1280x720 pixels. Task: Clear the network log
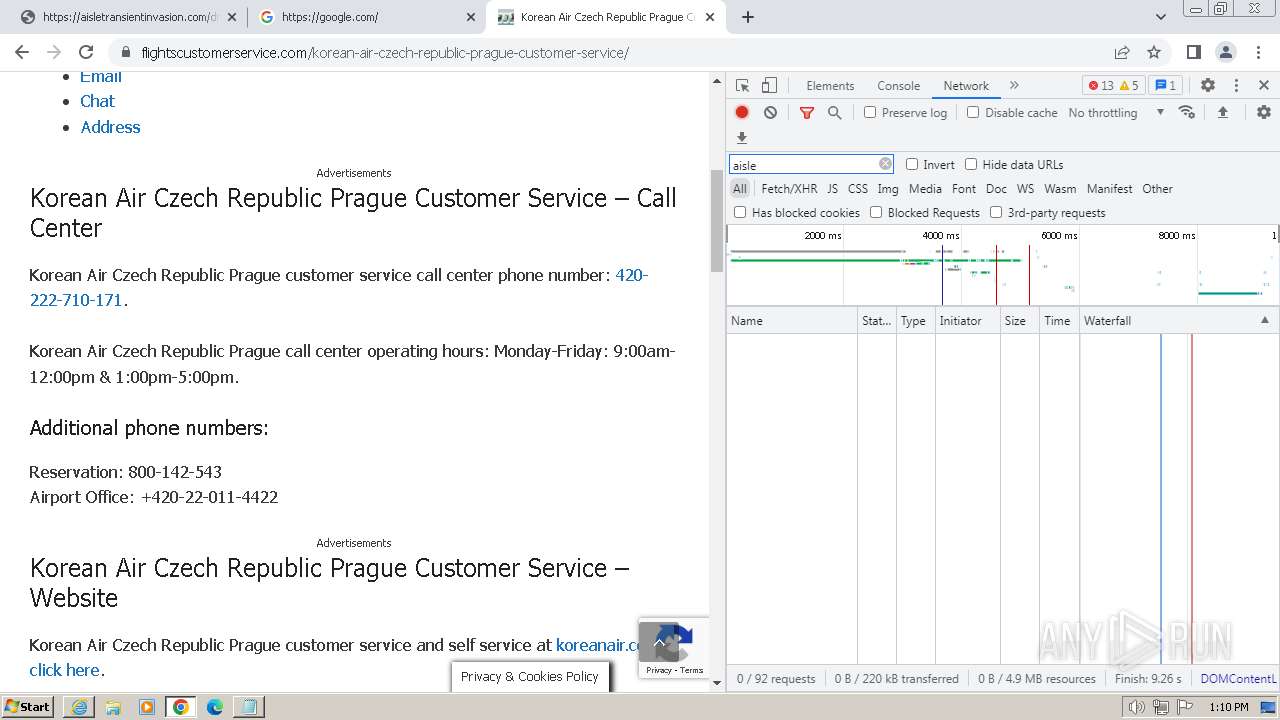(770, 113)
